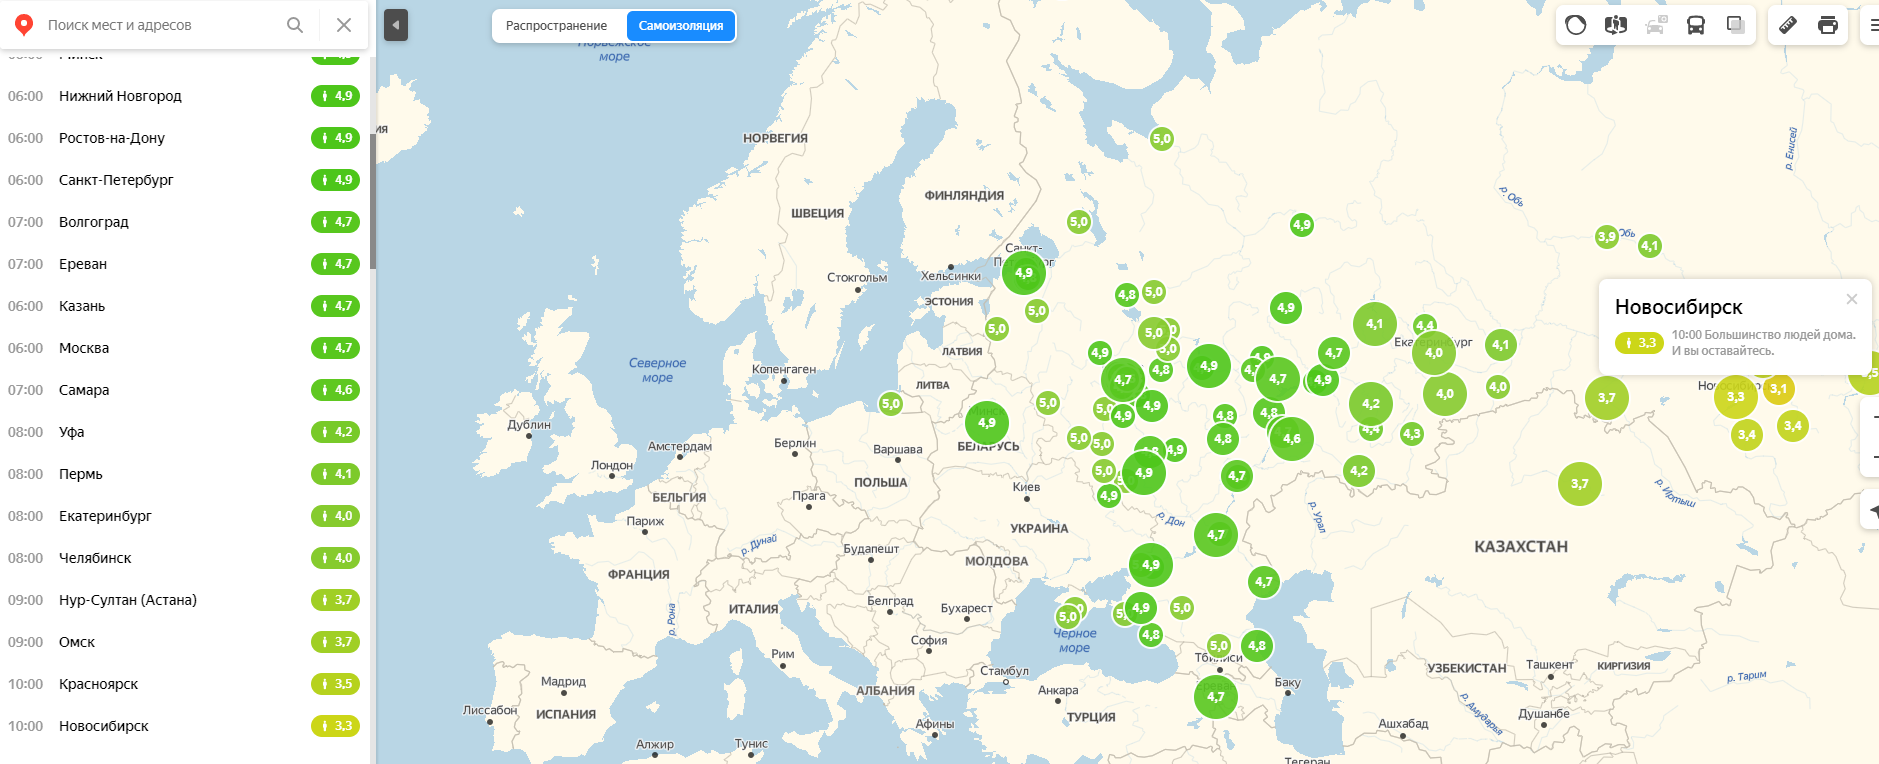Click in the search places field
The height and width of the screenshot is (764, 1879).
pyautogui.click(x=160, y=25)
